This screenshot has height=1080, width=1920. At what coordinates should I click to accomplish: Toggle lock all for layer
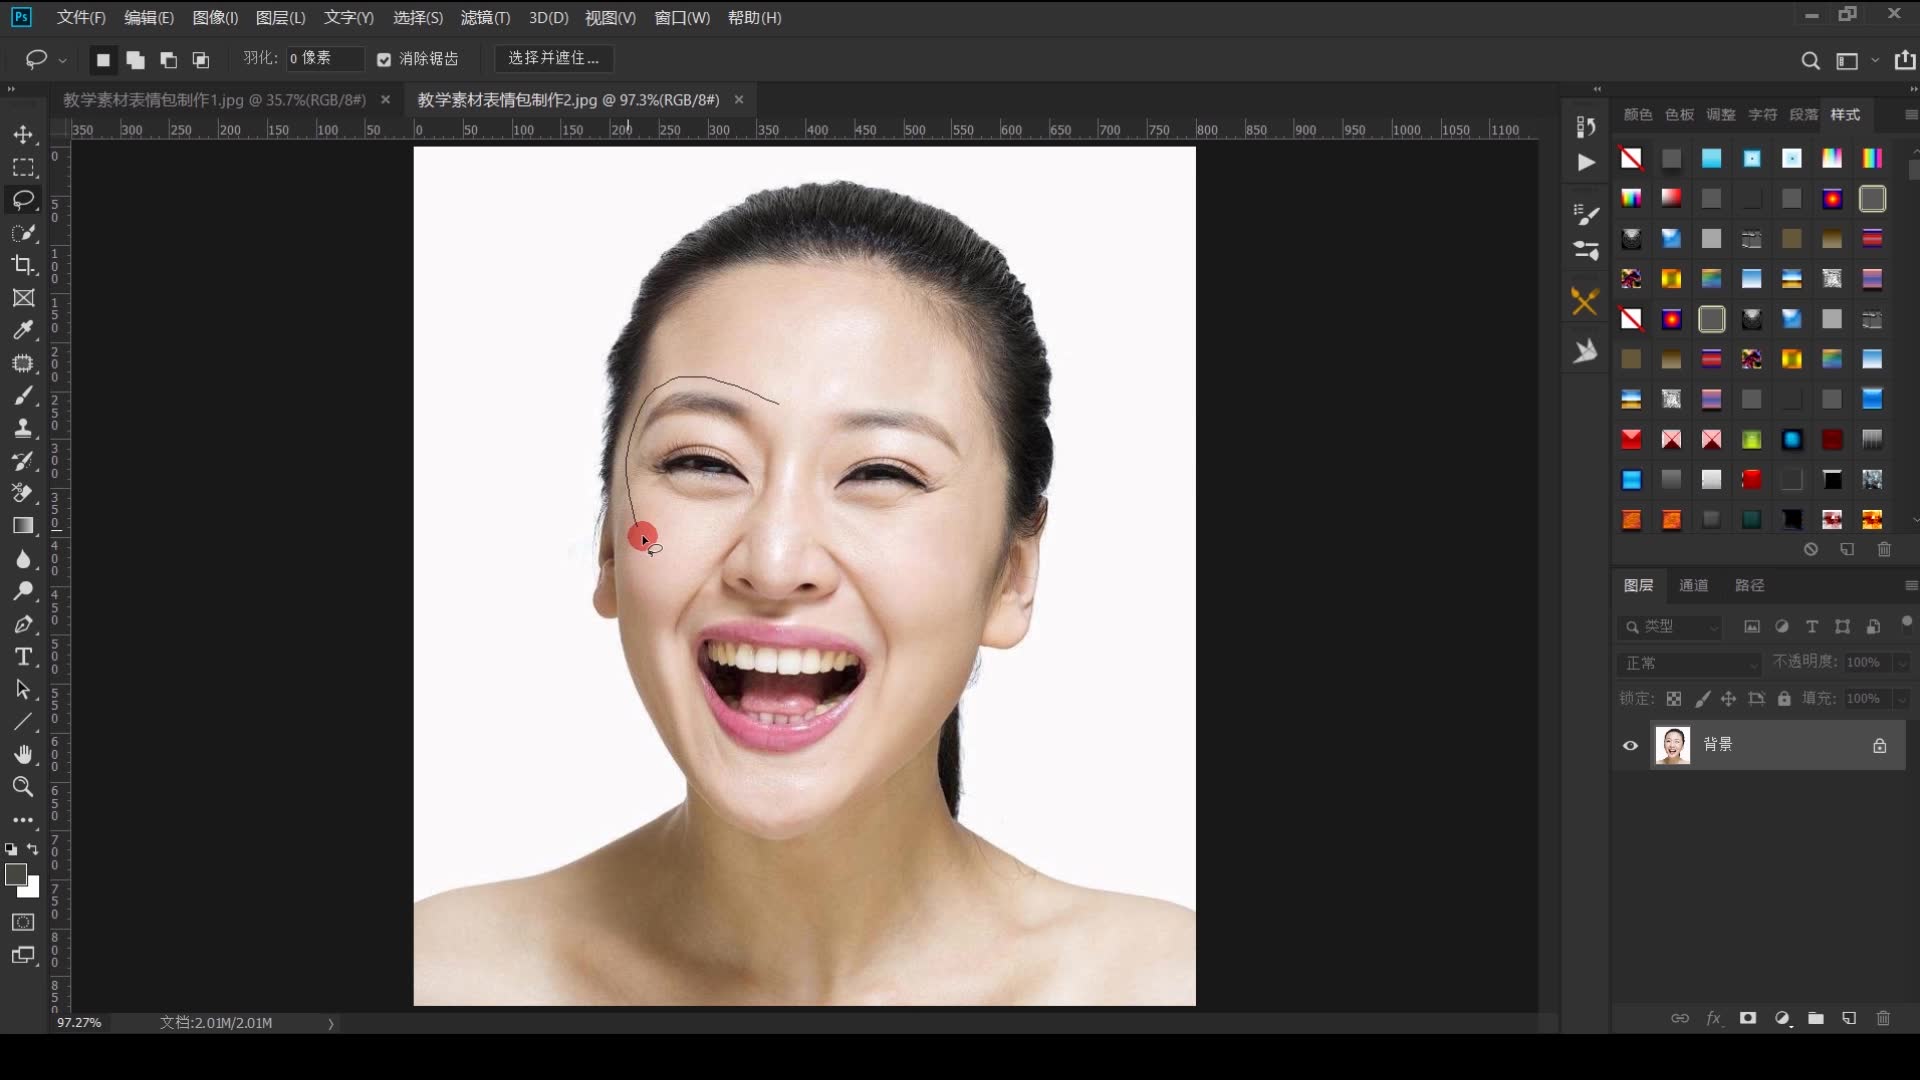coord(1784,699)
